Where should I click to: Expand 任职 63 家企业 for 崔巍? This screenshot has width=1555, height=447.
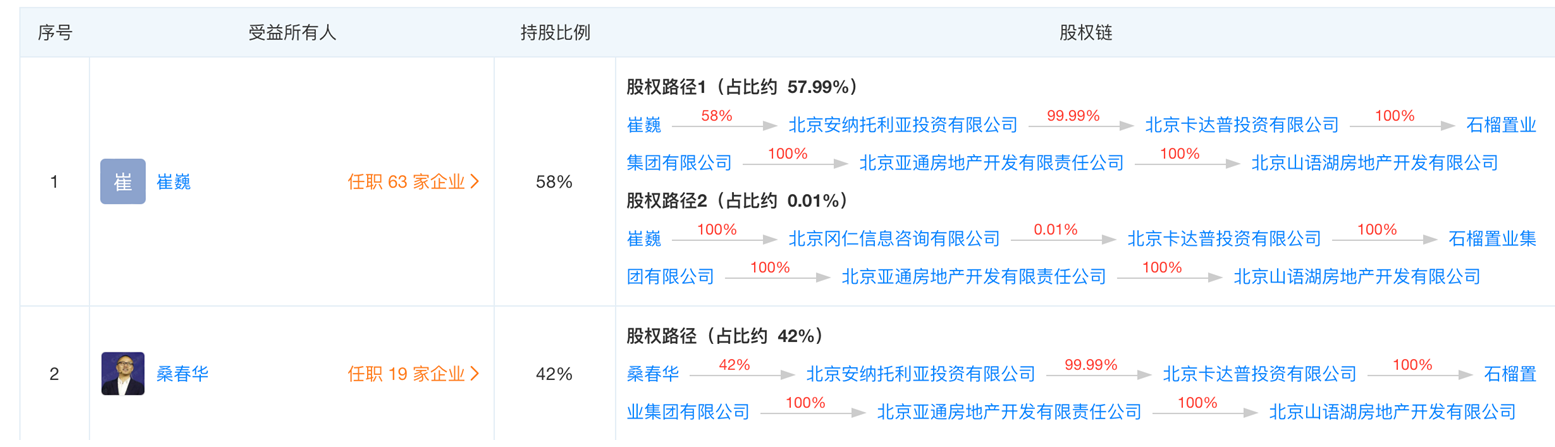coord(413,182)
